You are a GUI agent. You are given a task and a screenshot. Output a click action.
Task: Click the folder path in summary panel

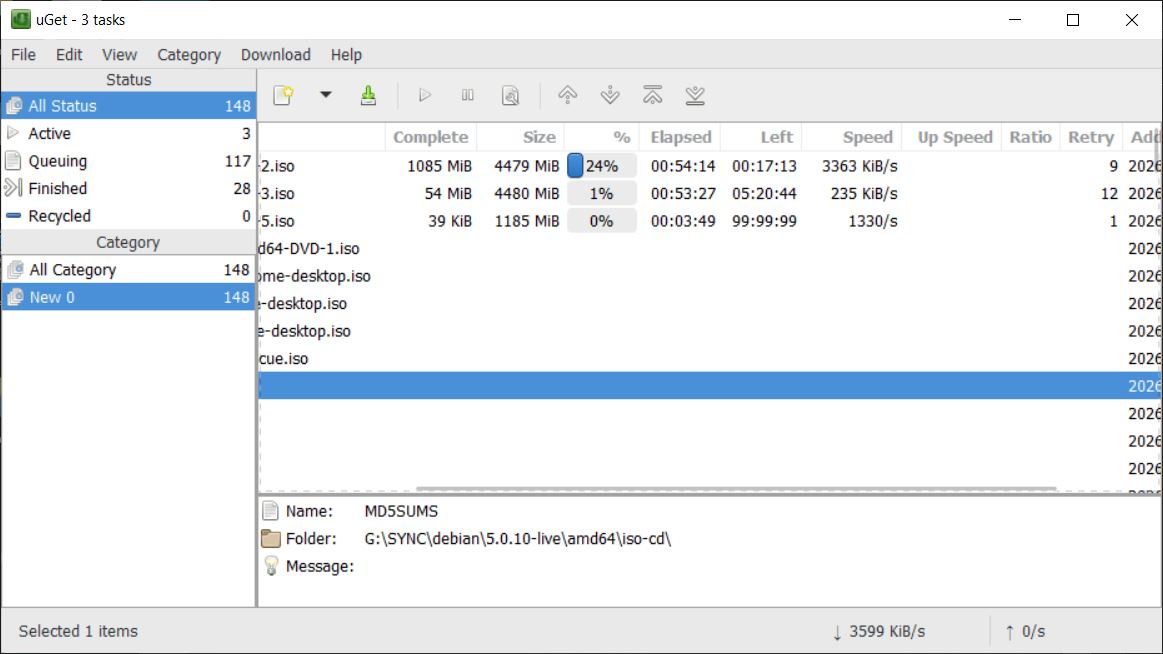[518, 539]
